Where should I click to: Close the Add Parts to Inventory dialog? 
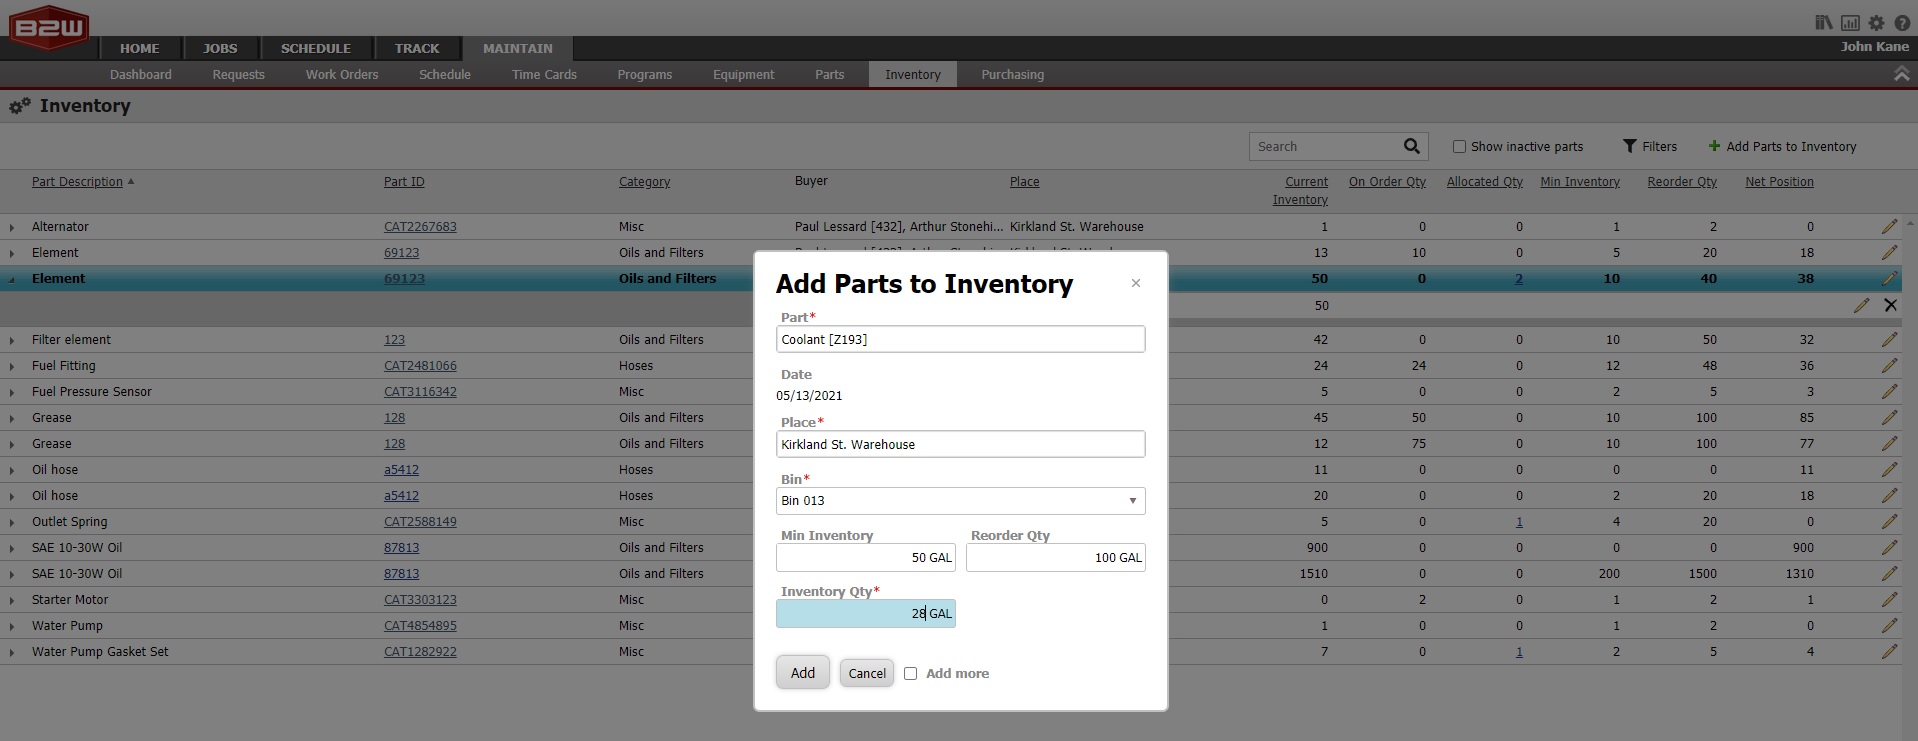pyautogui.click(x=1135, y=283)
